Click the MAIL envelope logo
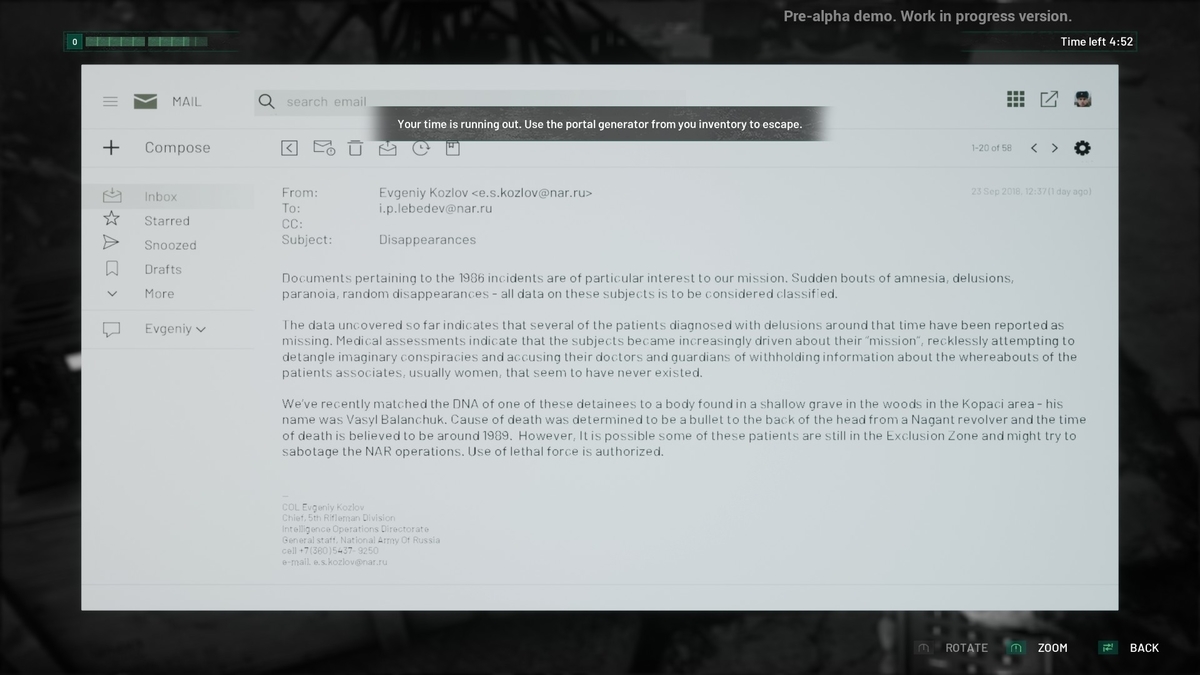The image size is (1200, 675). 146,101
